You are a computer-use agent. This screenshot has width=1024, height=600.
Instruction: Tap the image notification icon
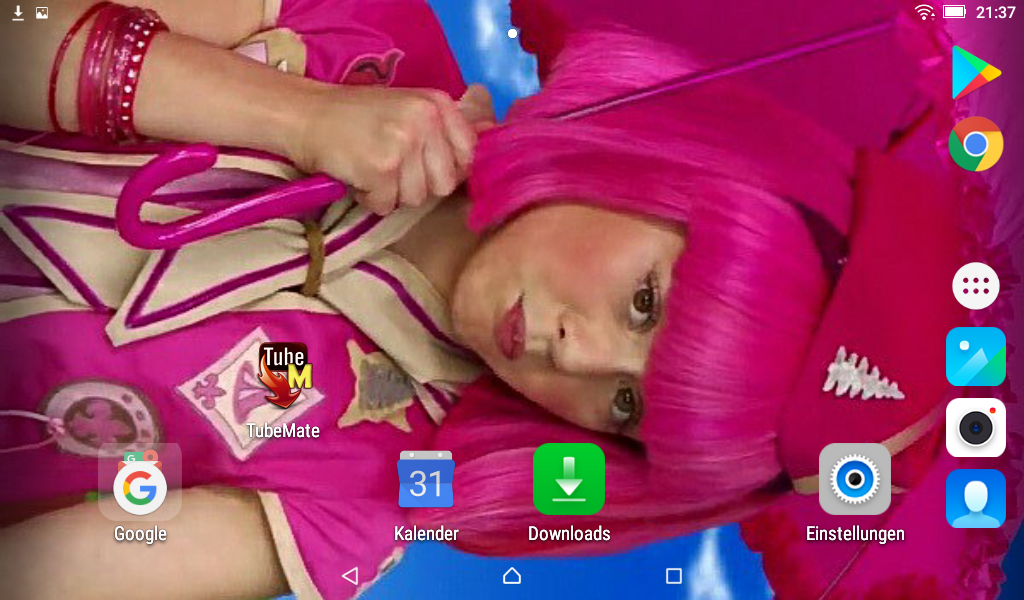pos(42,12)
